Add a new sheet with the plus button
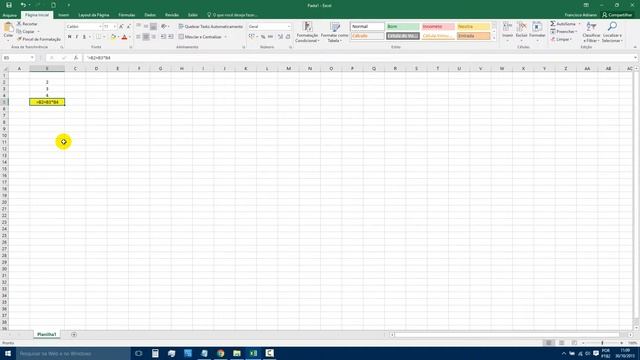 click(x=74, y=334)
